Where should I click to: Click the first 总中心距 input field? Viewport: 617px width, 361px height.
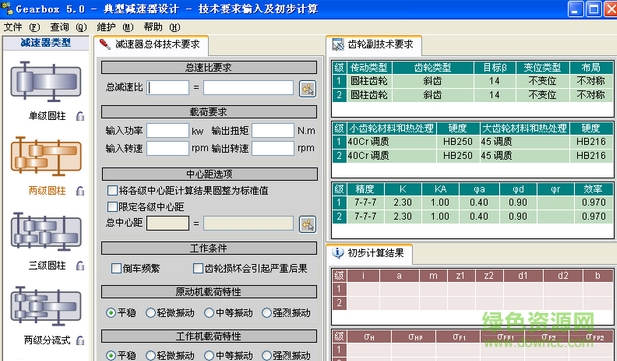(168, 223)
